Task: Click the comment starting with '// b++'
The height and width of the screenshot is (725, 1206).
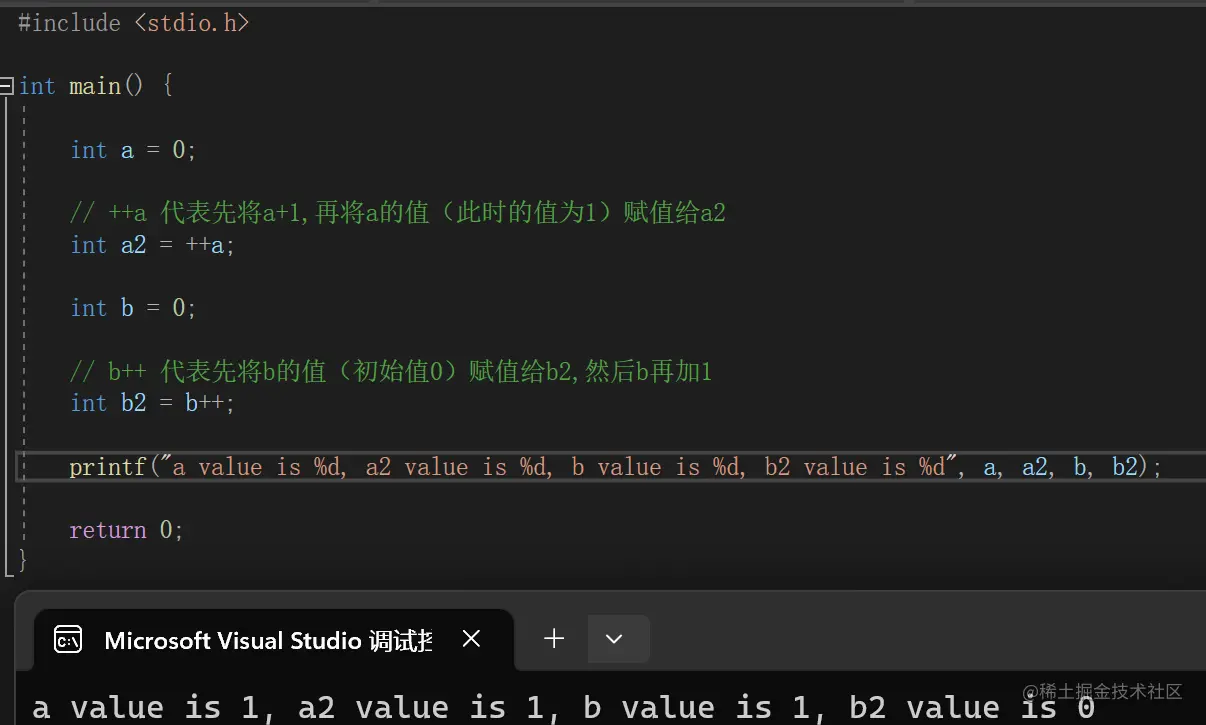Action: [x=391, y=373]
